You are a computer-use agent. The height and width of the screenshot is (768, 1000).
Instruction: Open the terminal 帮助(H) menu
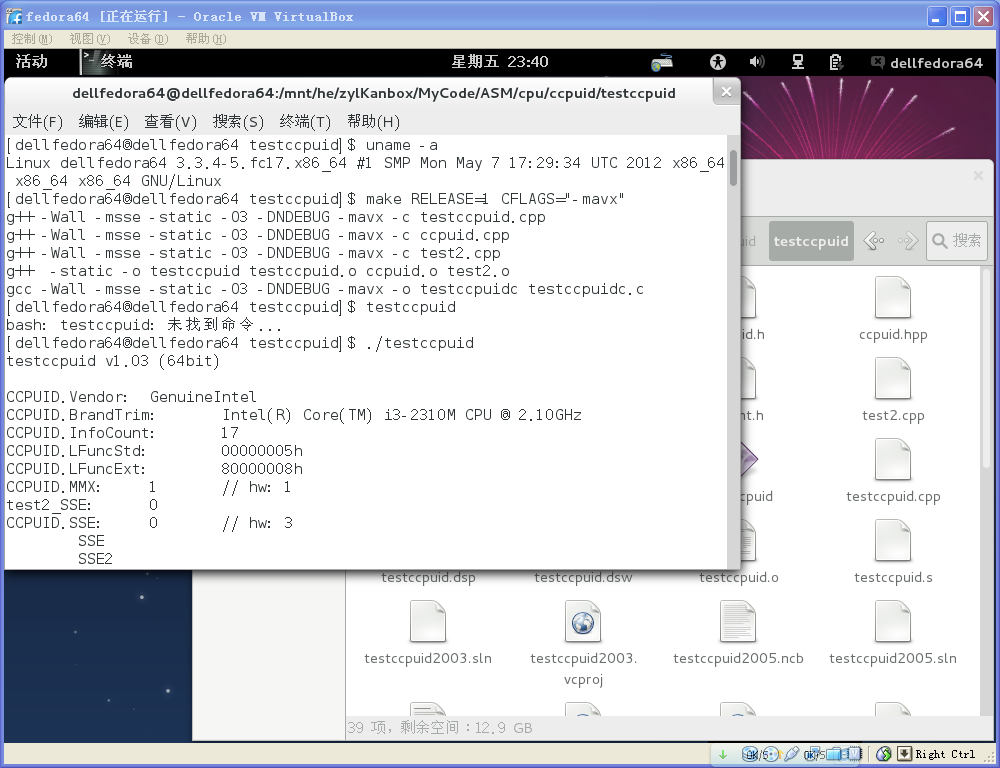pos(373,121)
